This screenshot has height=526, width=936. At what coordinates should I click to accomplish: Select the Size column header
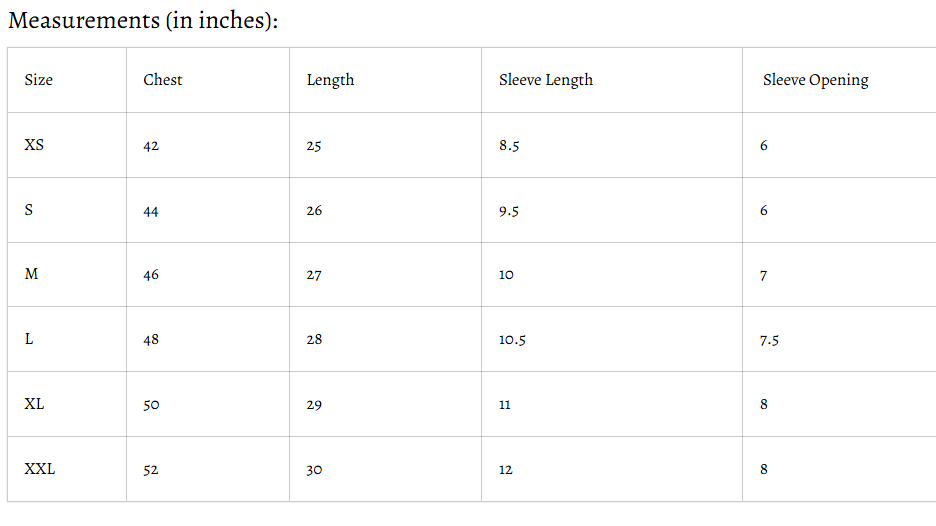pyautogui.click(x=39, y=80)
